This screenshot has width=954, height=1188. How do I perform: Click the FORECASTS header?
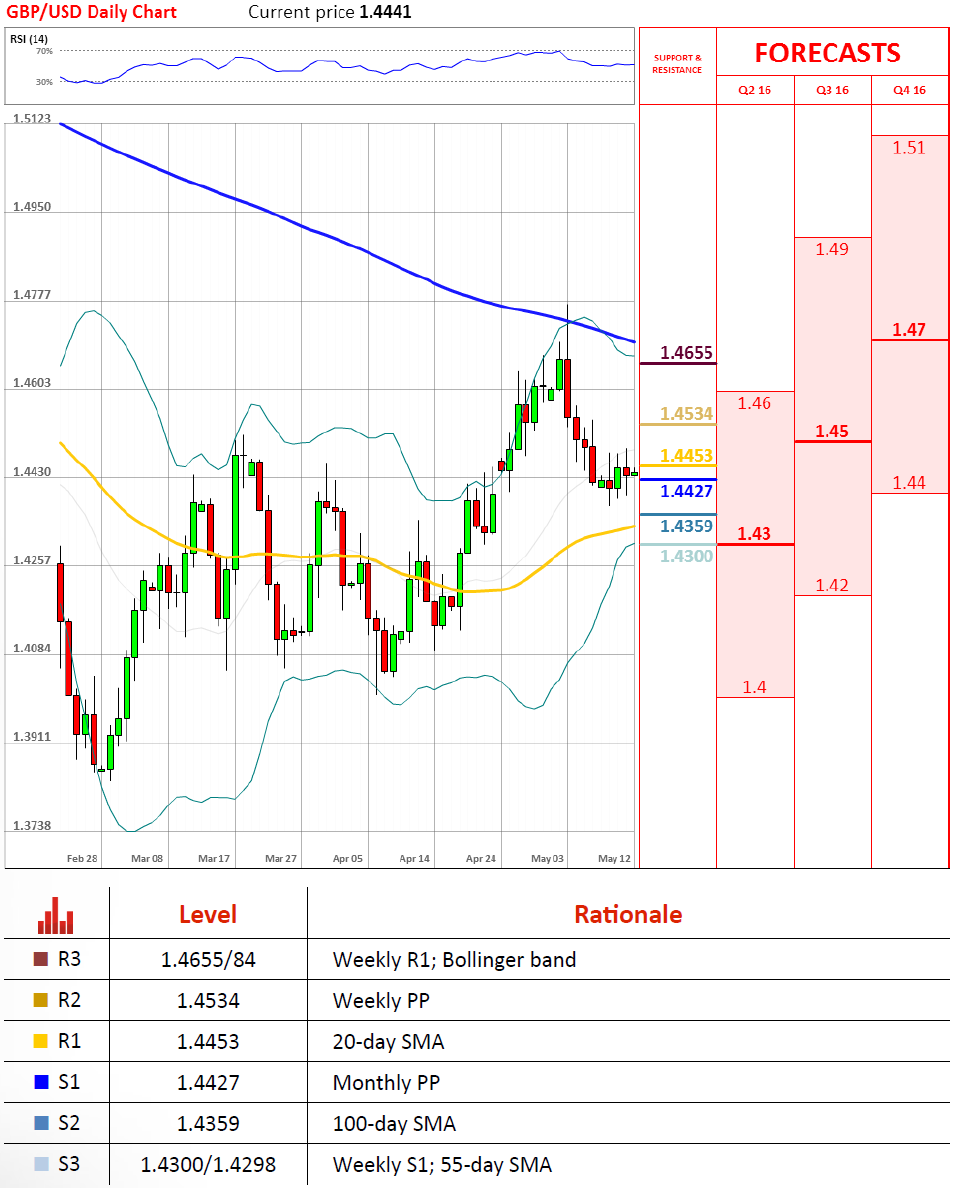click(827, 53)
